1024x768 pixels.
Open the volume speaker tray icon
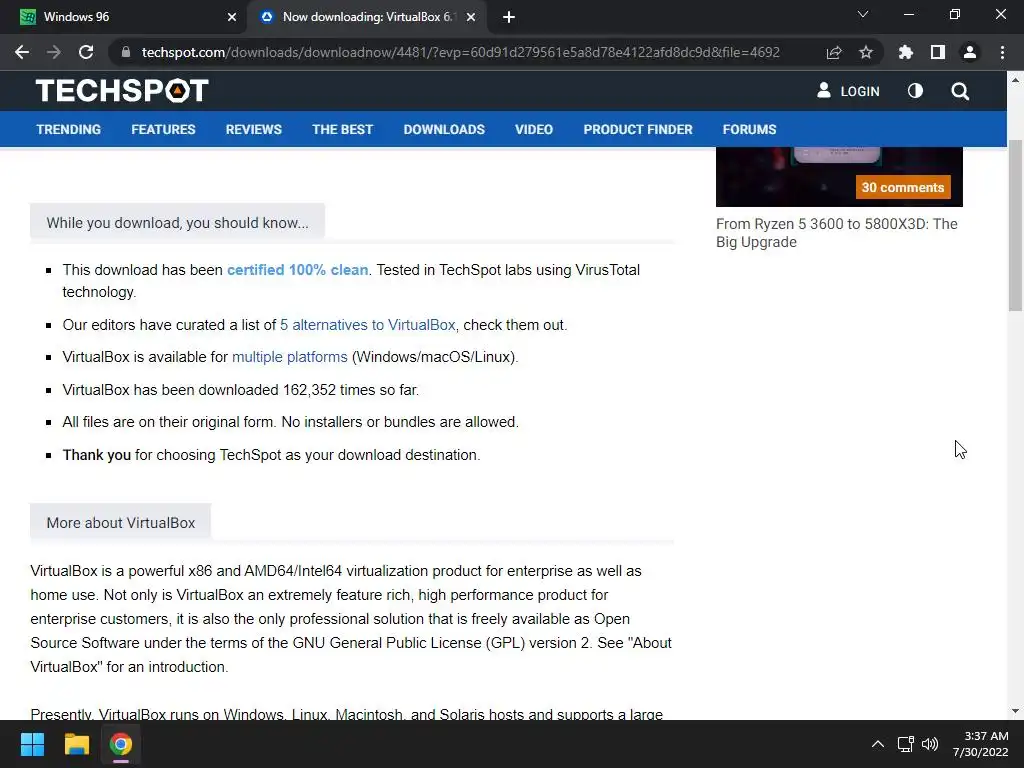(930, 744)
